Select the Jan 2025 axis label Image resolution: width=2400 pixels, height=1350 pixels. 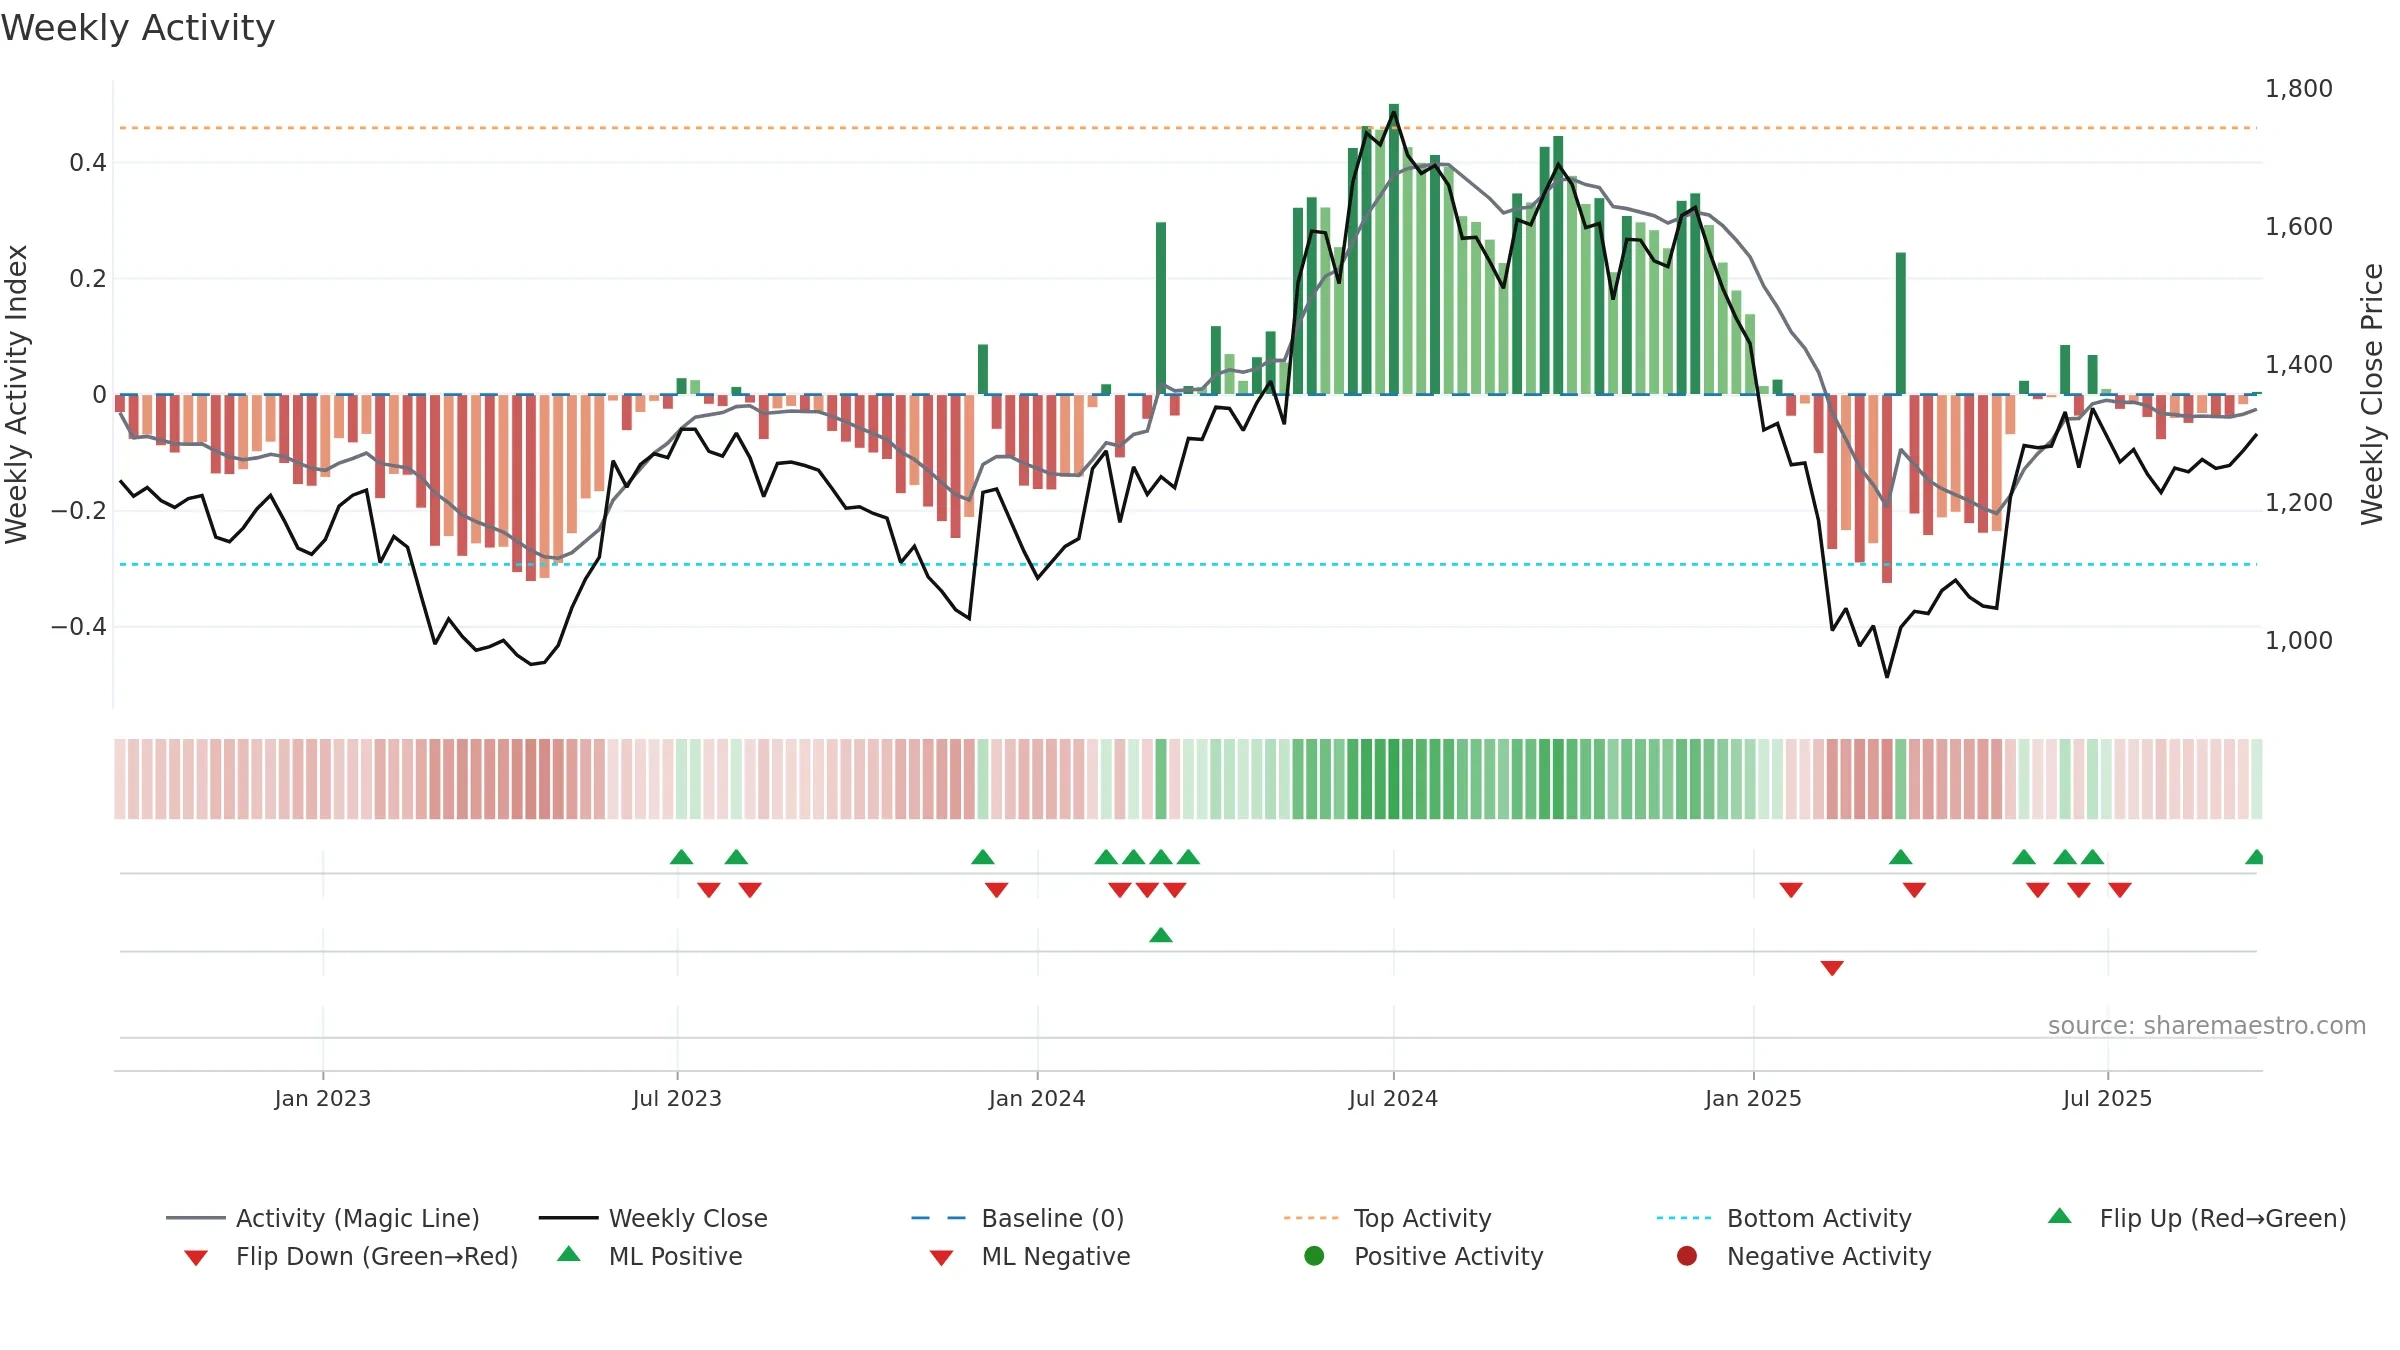[1753, 1098]
